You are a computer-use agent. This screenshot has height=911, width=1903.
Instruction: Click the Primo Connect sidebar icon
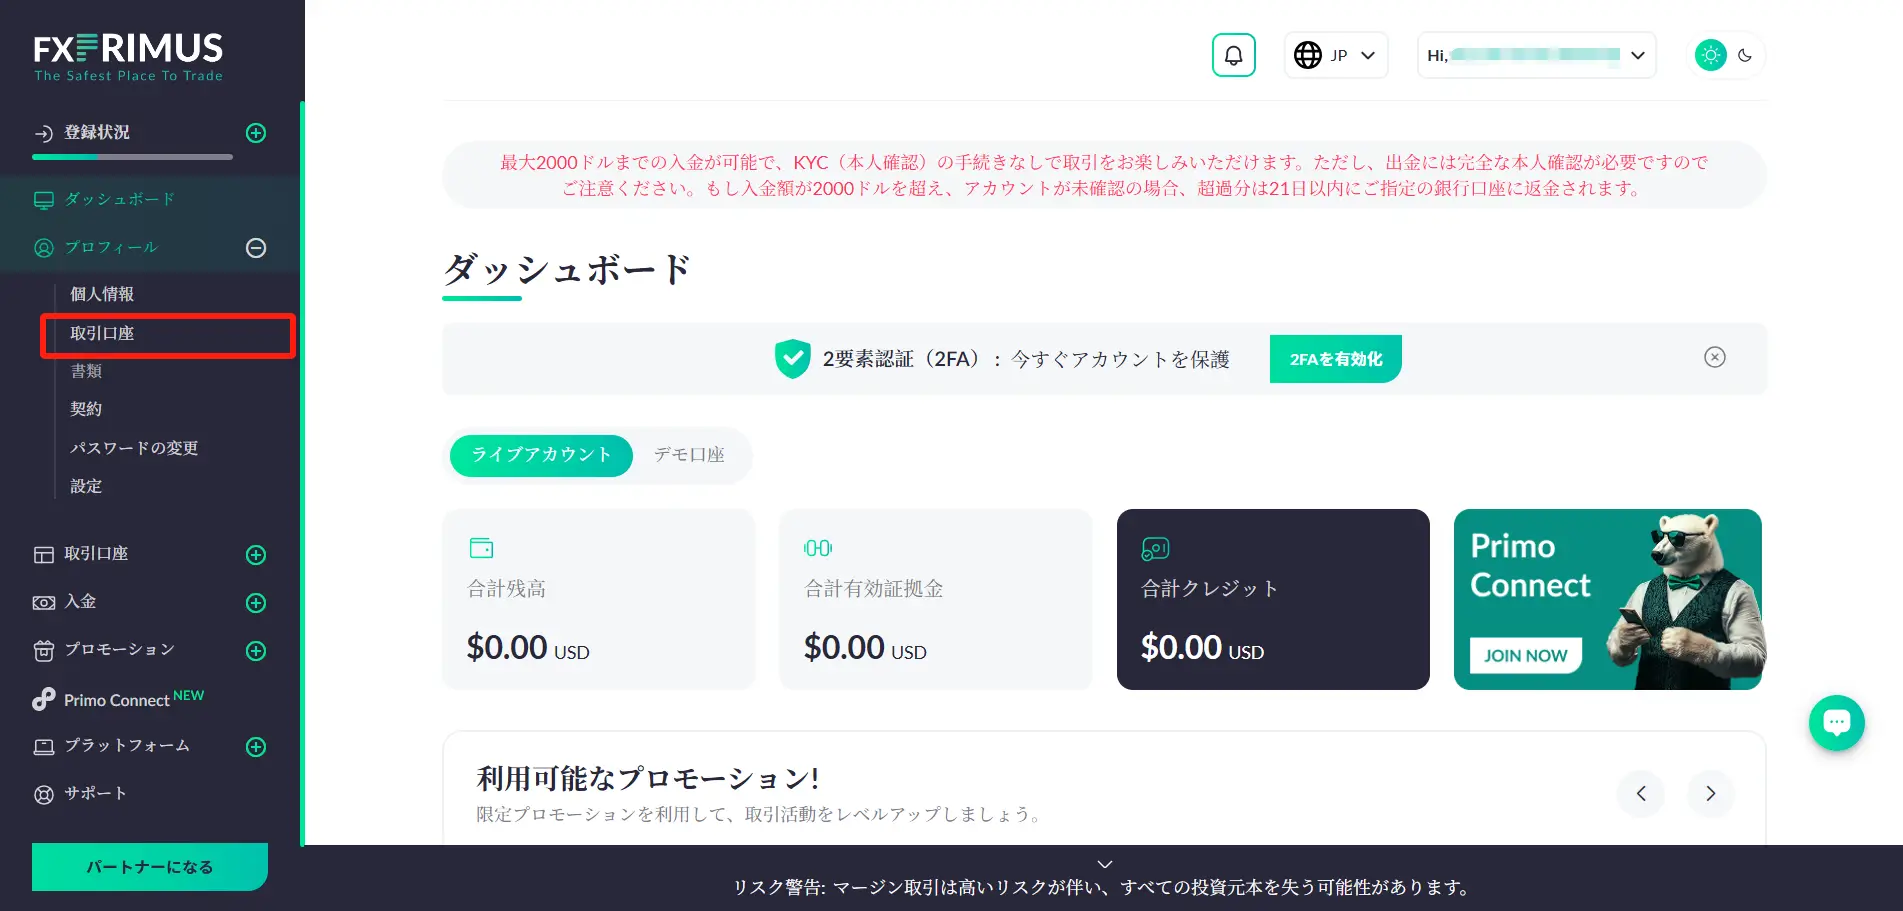pyautogui.click(x=43, y=699)
